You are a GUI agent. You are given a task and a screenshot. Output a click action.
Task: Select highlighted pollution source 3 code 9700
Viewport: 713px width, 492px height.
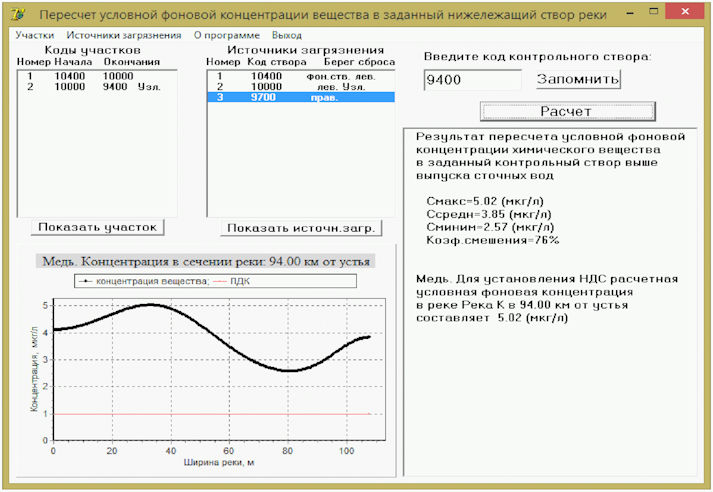tap(301, 97)
